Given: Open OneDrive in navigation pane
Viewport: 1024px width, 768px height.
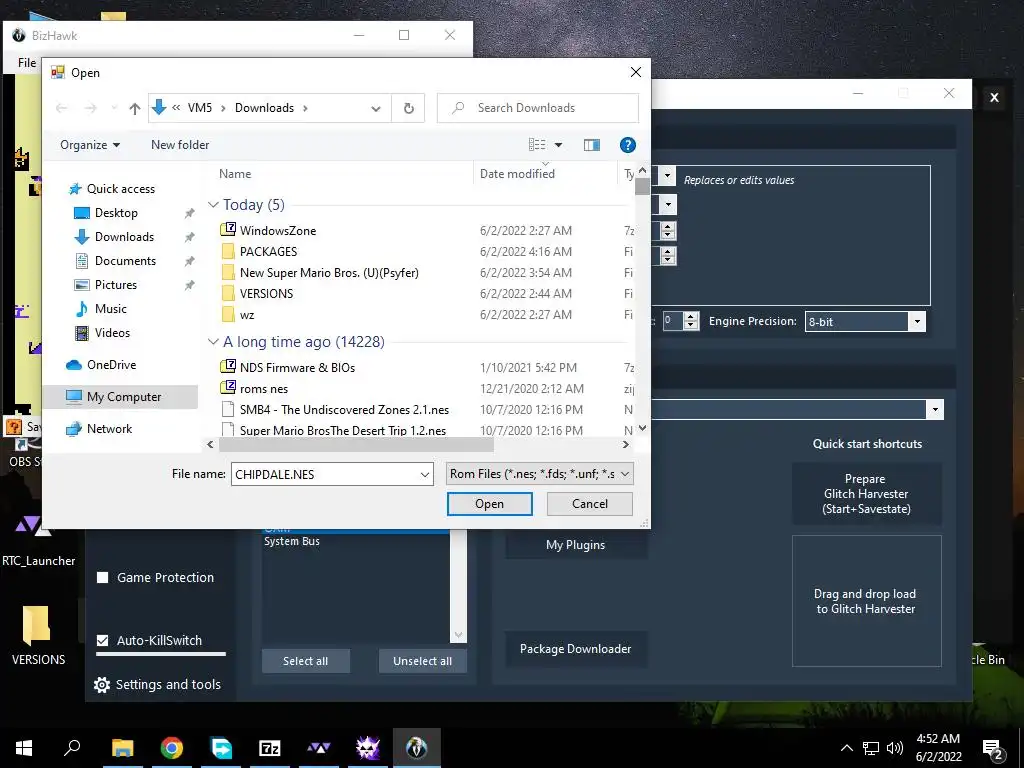Looking at the screenshot, I should (111, 364).
